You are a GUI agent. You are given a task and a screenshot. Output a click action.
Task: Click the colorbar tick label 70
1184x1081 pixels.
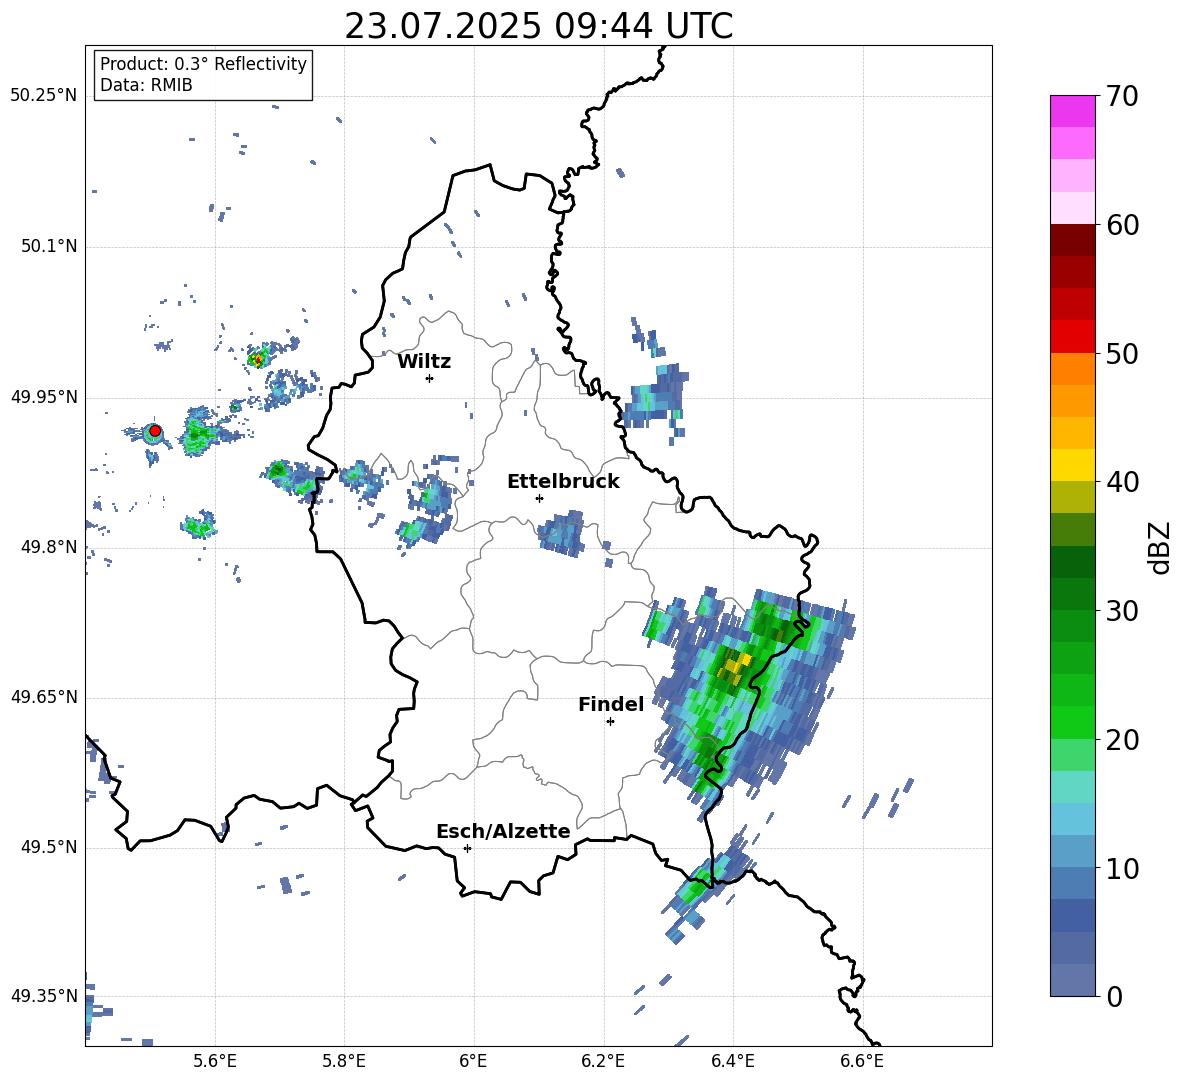(x=1122, y=96)
